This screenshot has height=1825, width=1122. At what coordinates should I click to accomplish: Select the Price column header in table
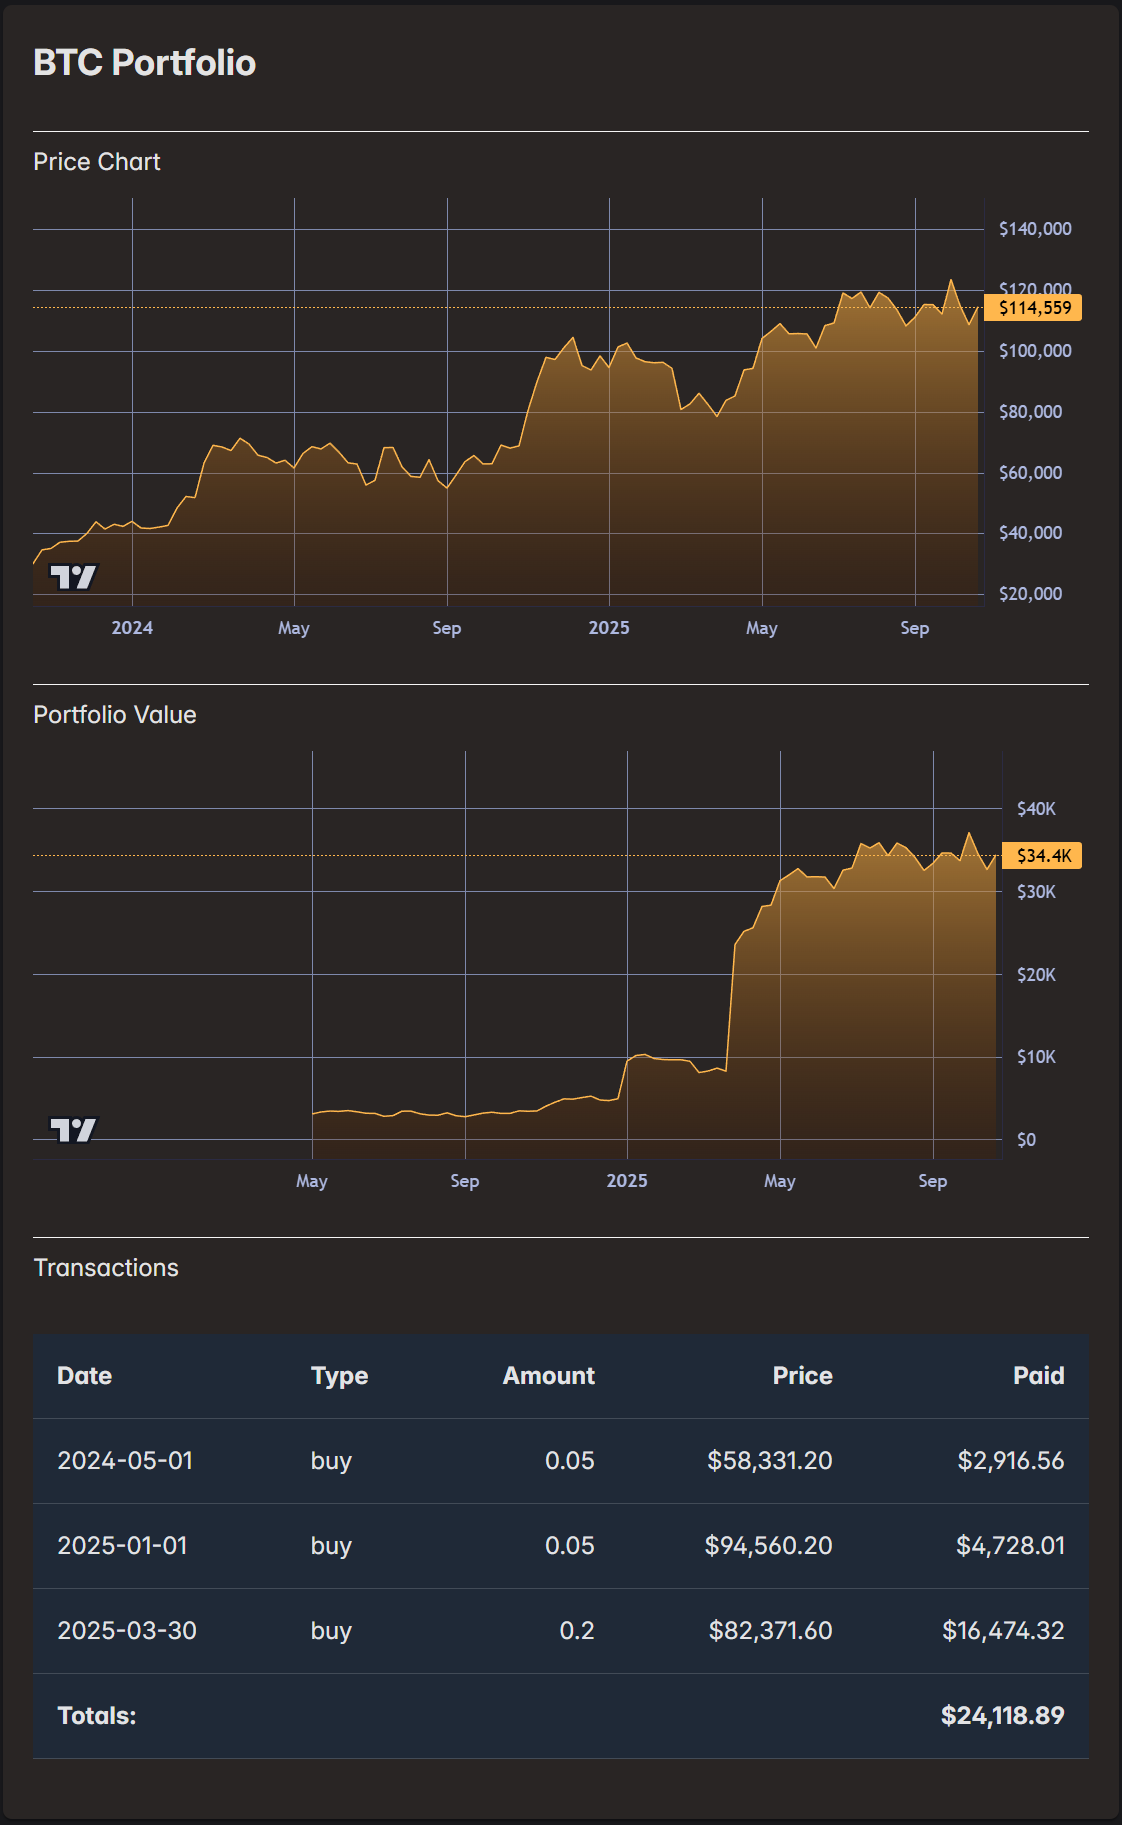pos(802,1376)
